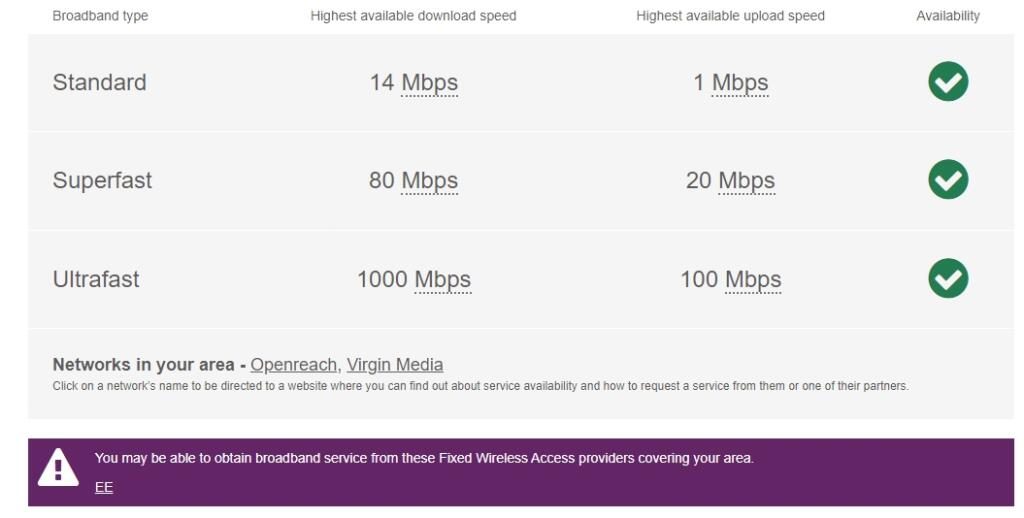Click the Standard availability checkmark icon

(x=948, y=82)
